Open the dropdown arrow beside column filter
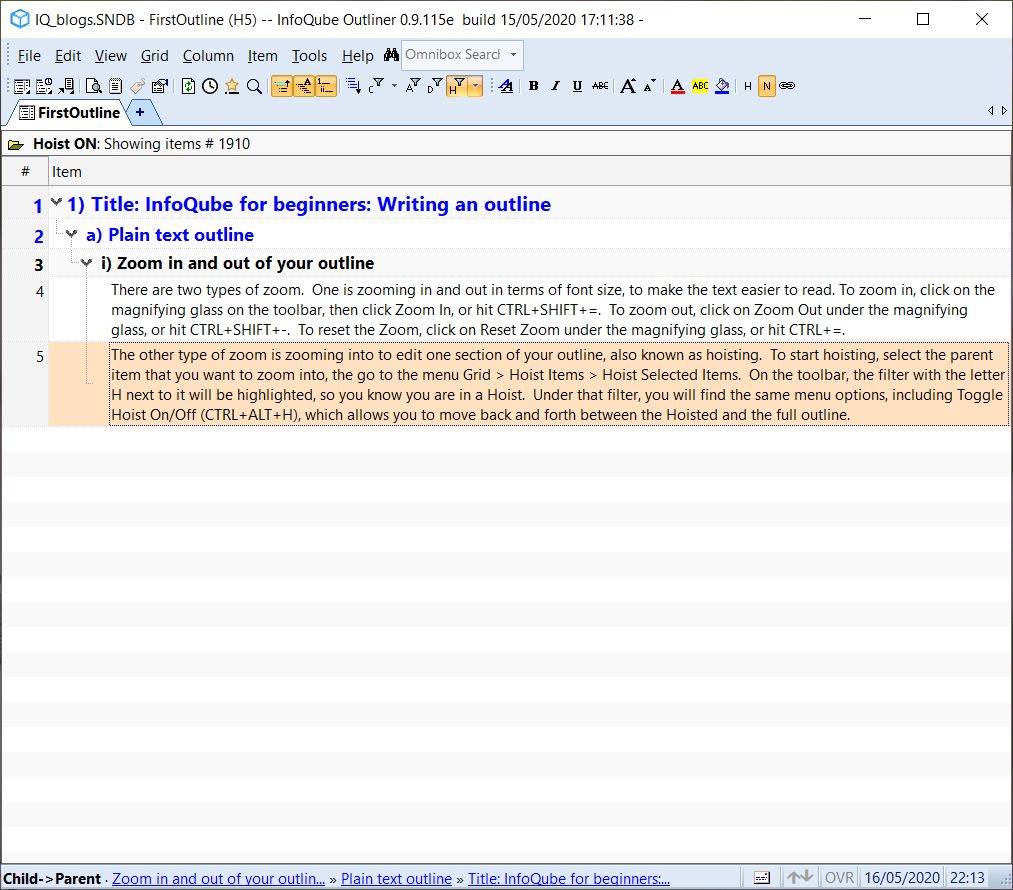The height and width of the screenshot is (890, 1013). point(394,85)
